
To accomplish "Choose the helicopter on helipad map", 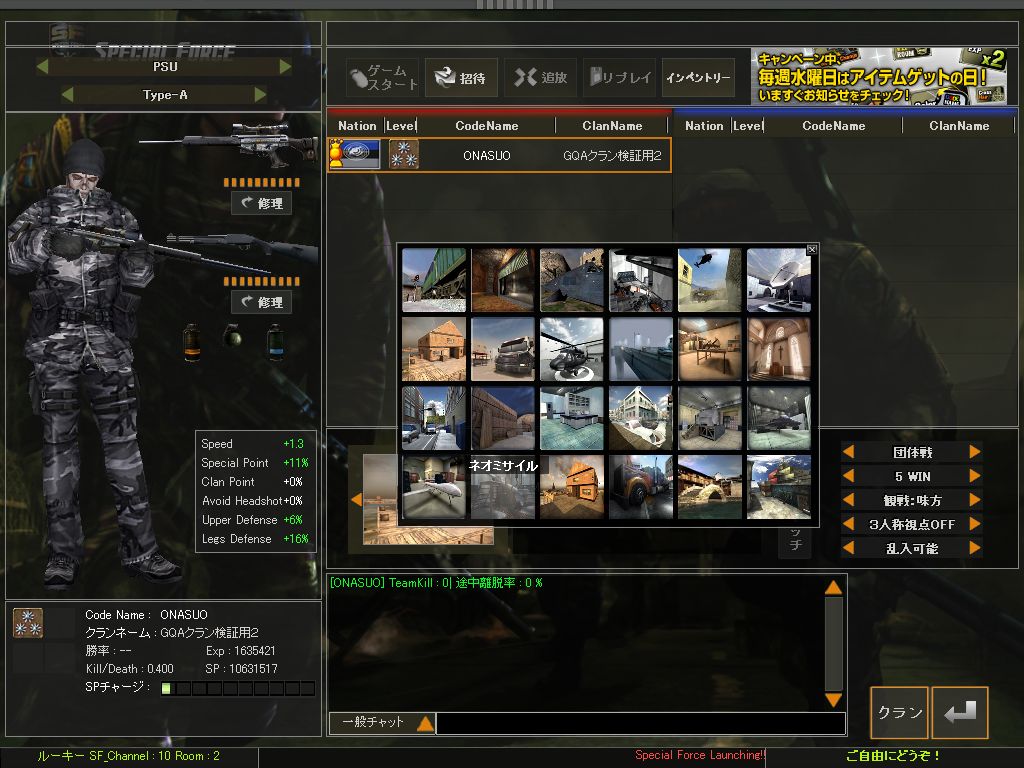I will [572, 349].
